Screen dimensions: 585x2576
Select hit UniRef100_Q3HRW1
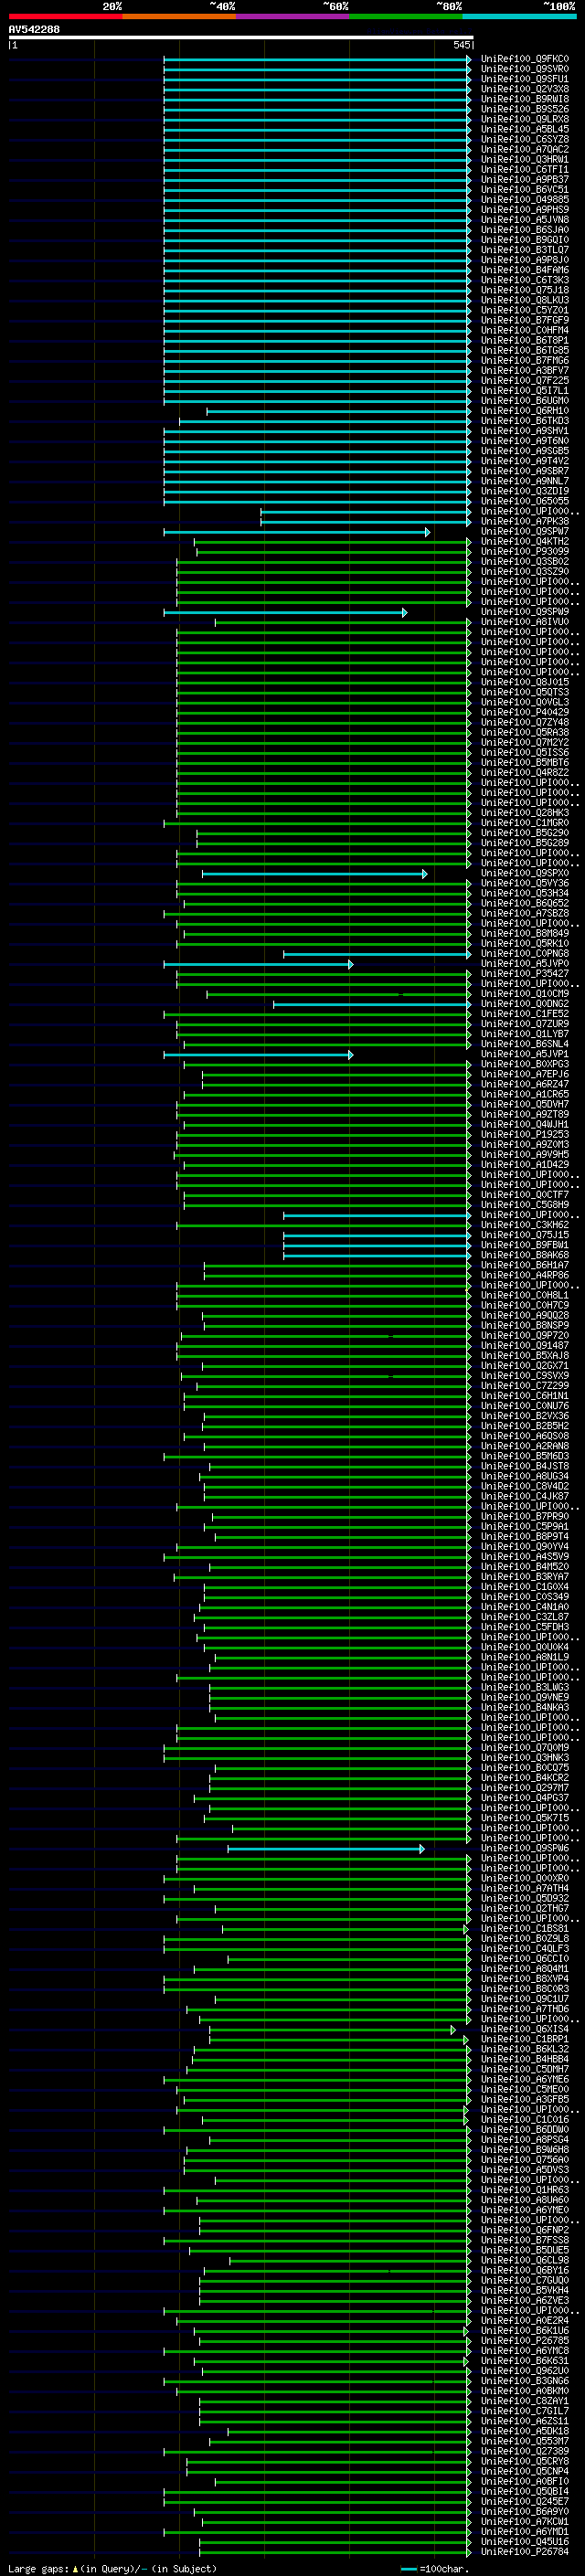coord(524,159)
